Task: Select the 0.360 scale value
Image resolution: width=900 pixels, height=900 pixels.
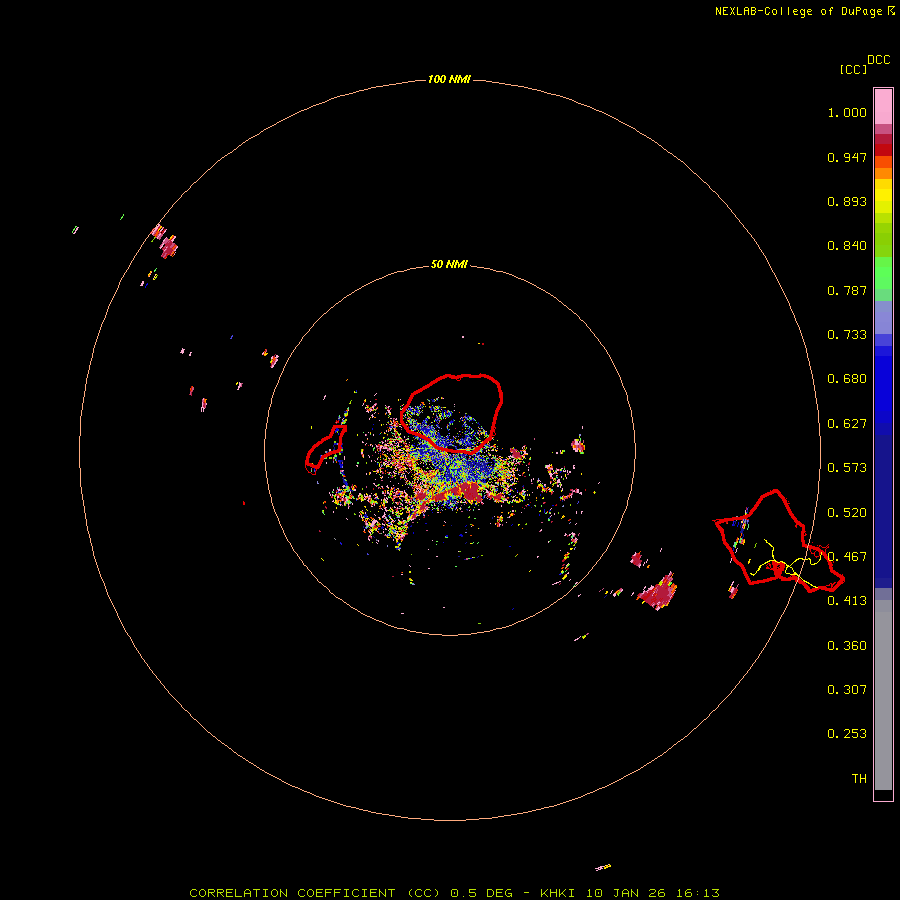Action: coord(847,646)
